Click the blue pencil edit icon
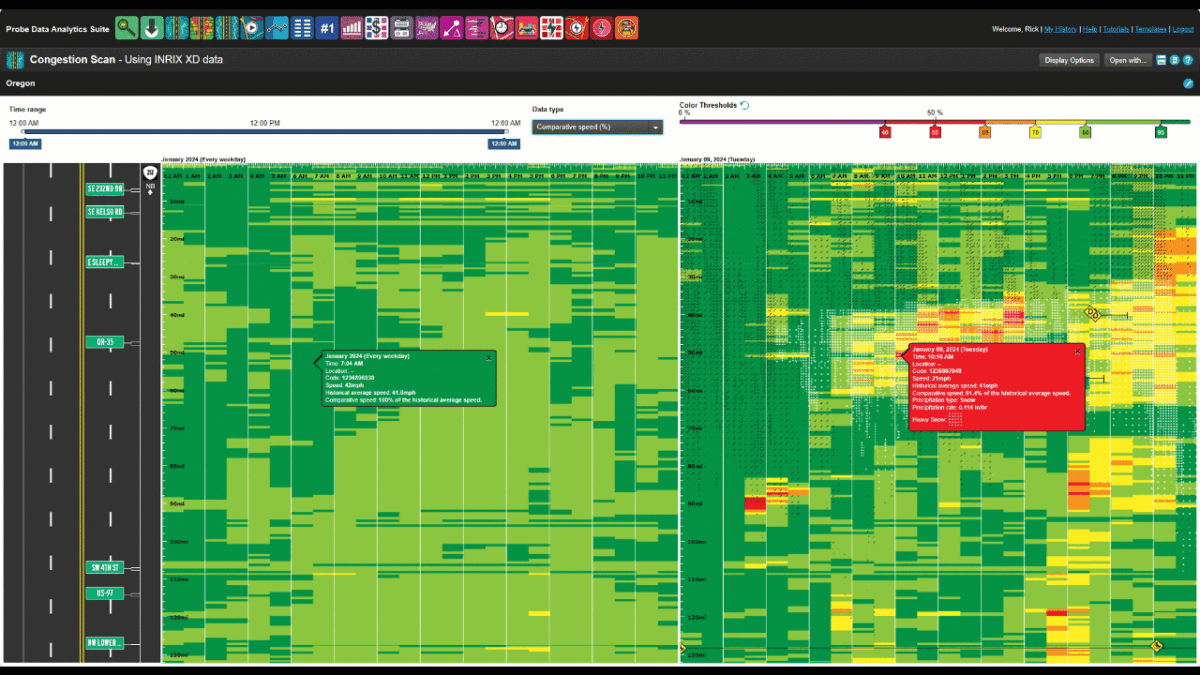 click(1188, 84)
